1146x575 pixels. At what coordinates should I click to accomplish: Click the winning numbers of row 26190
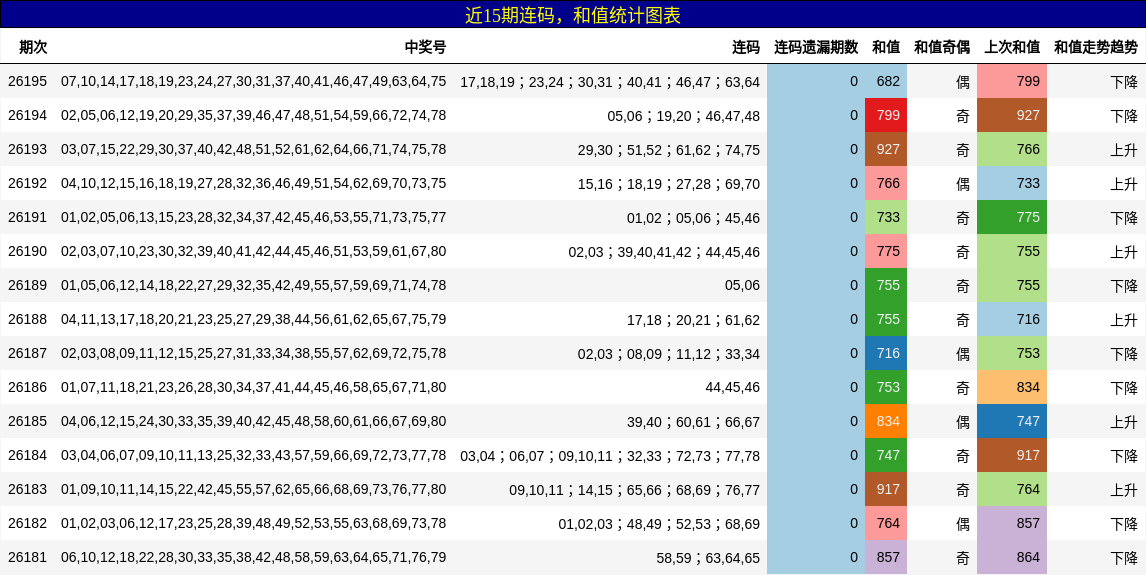254,251
